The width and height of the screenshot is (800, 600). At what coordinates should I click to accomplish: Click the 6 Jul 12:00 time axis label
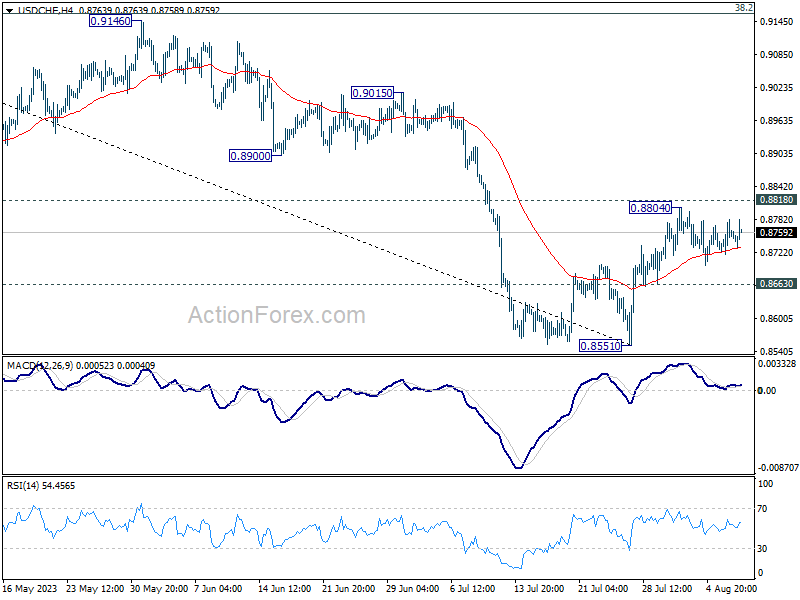[x=472, y=588]
